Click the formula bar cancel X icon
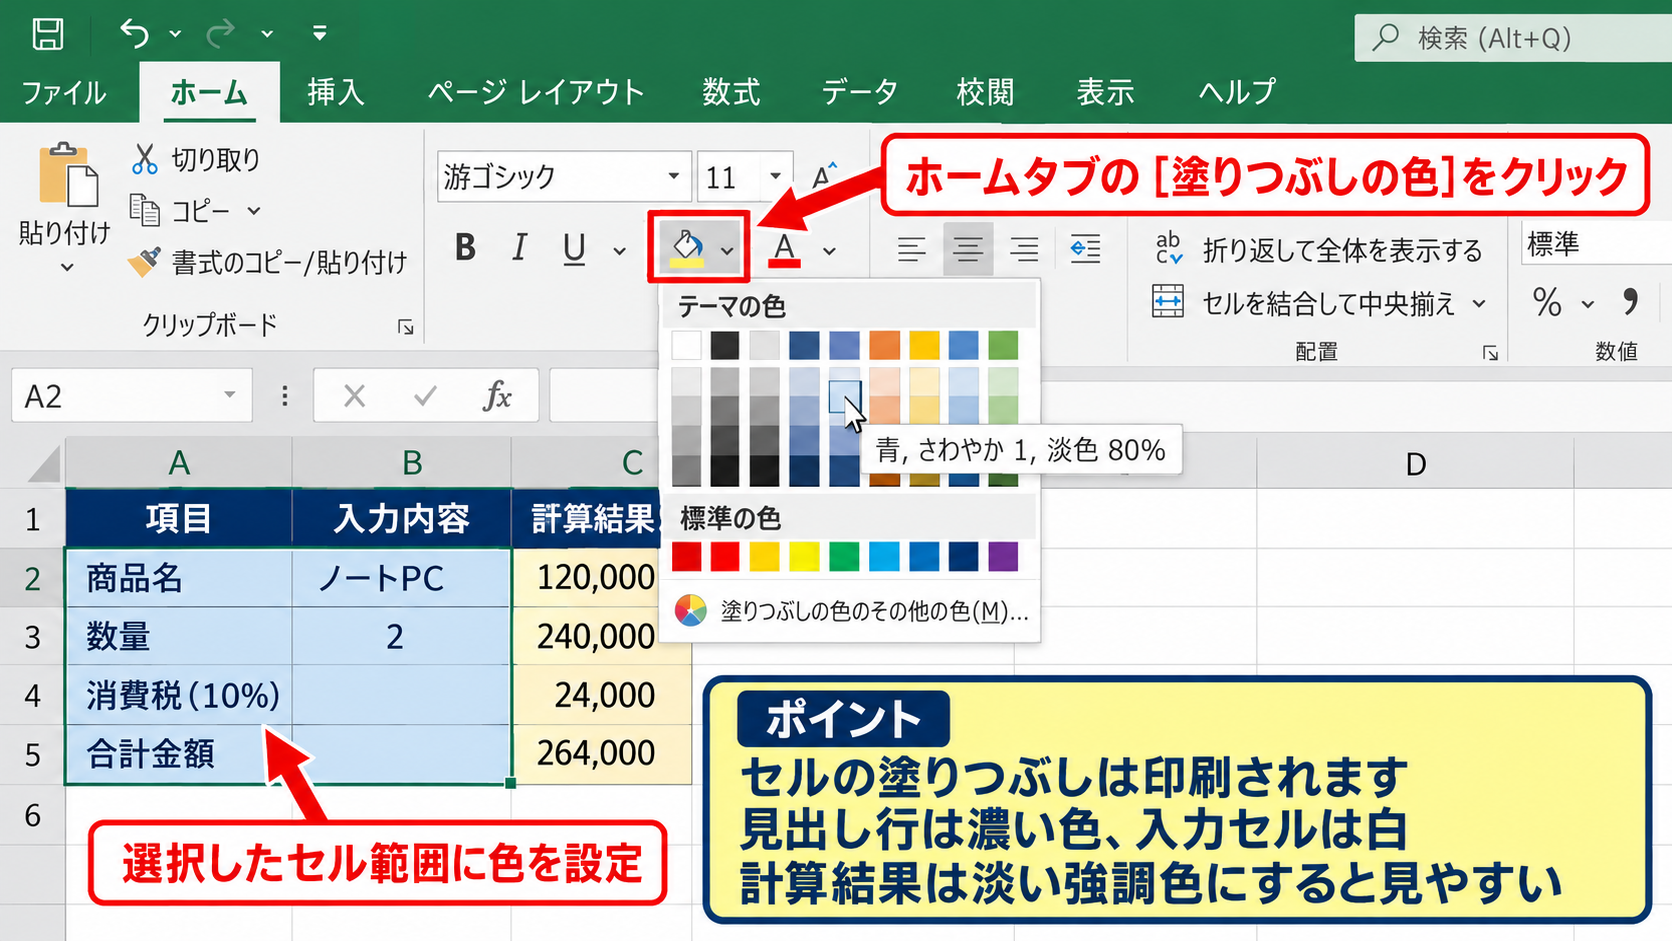1672x941 pixels. click(x=354, y=397)
